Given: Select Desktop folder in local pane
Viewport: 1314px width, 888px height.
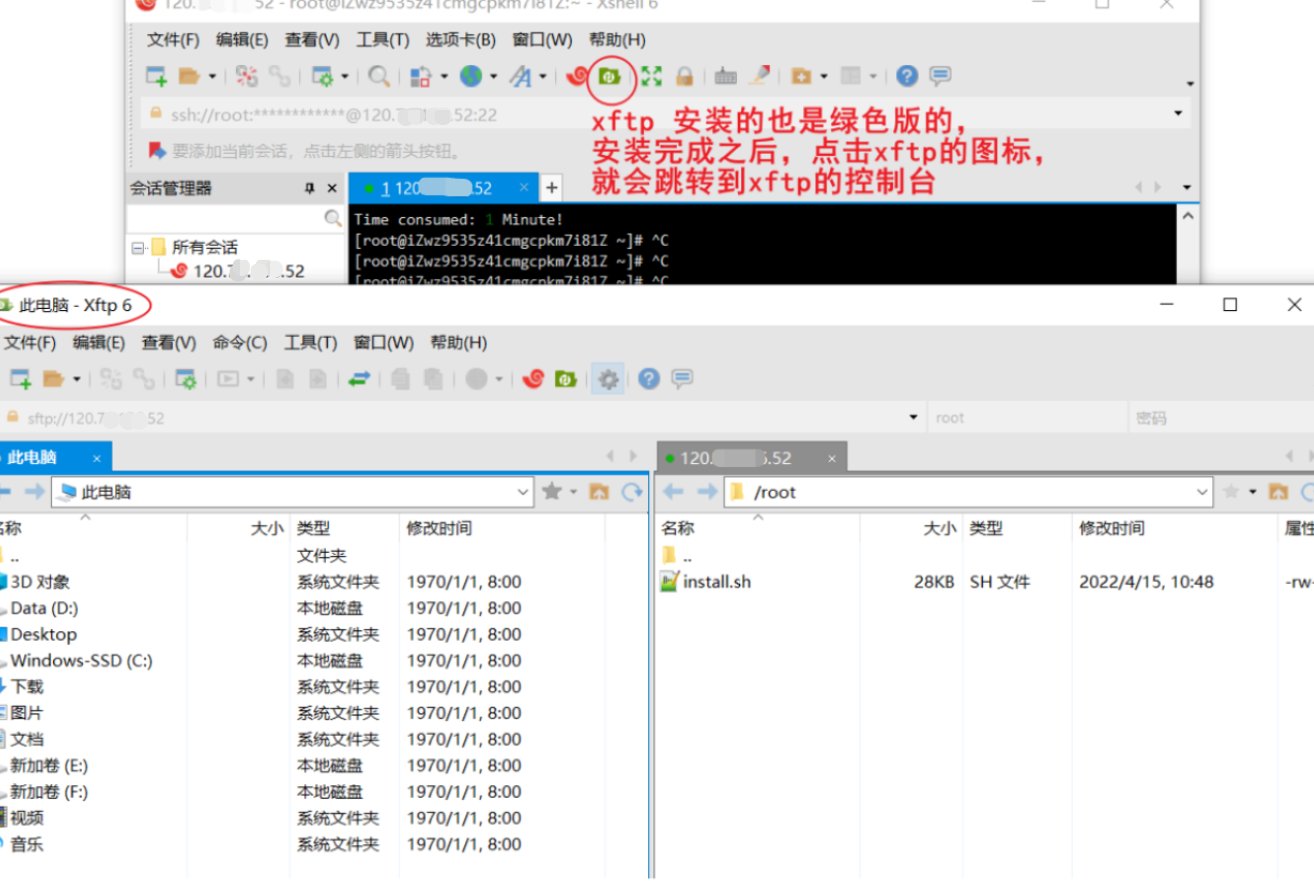Looking at the screenshot, I should tap(43, 635).
